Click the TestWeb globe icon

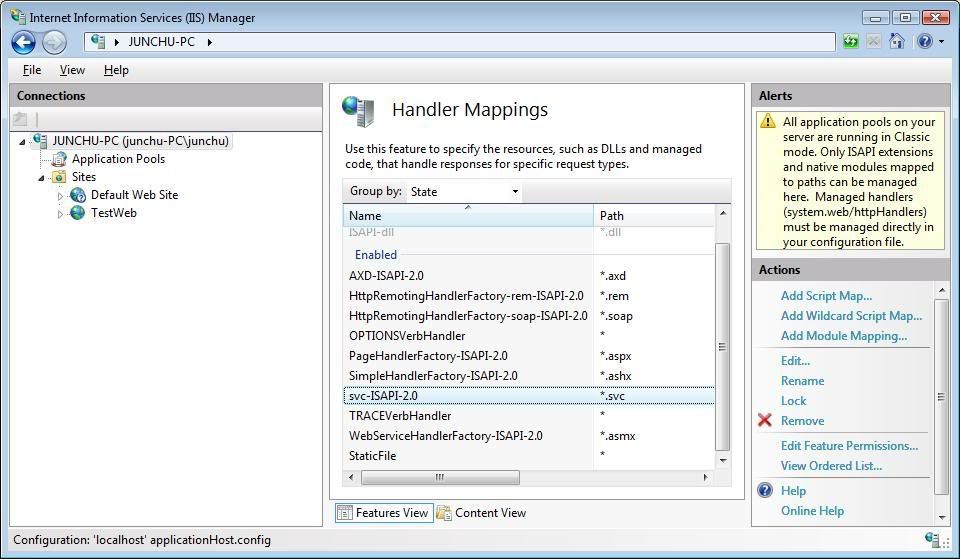coord(78,213)
